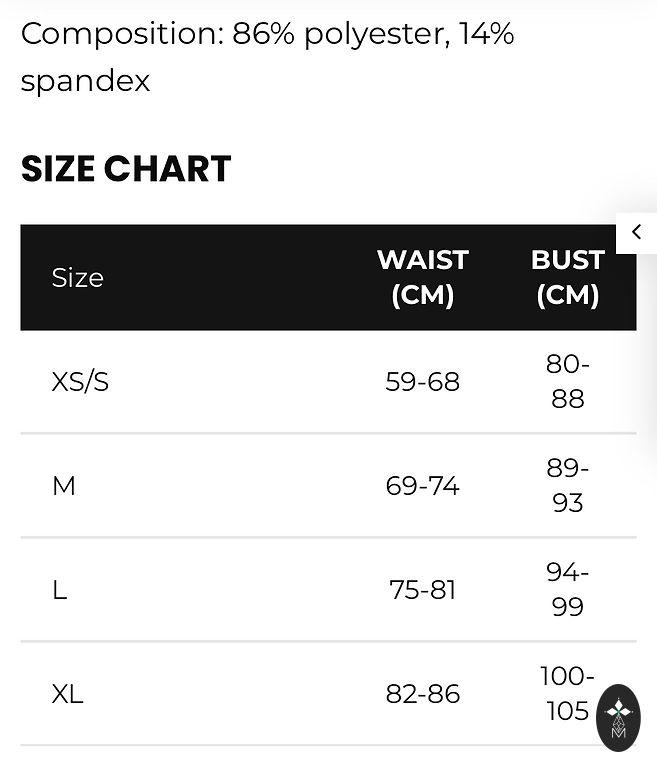Select the XS/S size row label
Screen dimensions: 657x768
click(80, 382)
